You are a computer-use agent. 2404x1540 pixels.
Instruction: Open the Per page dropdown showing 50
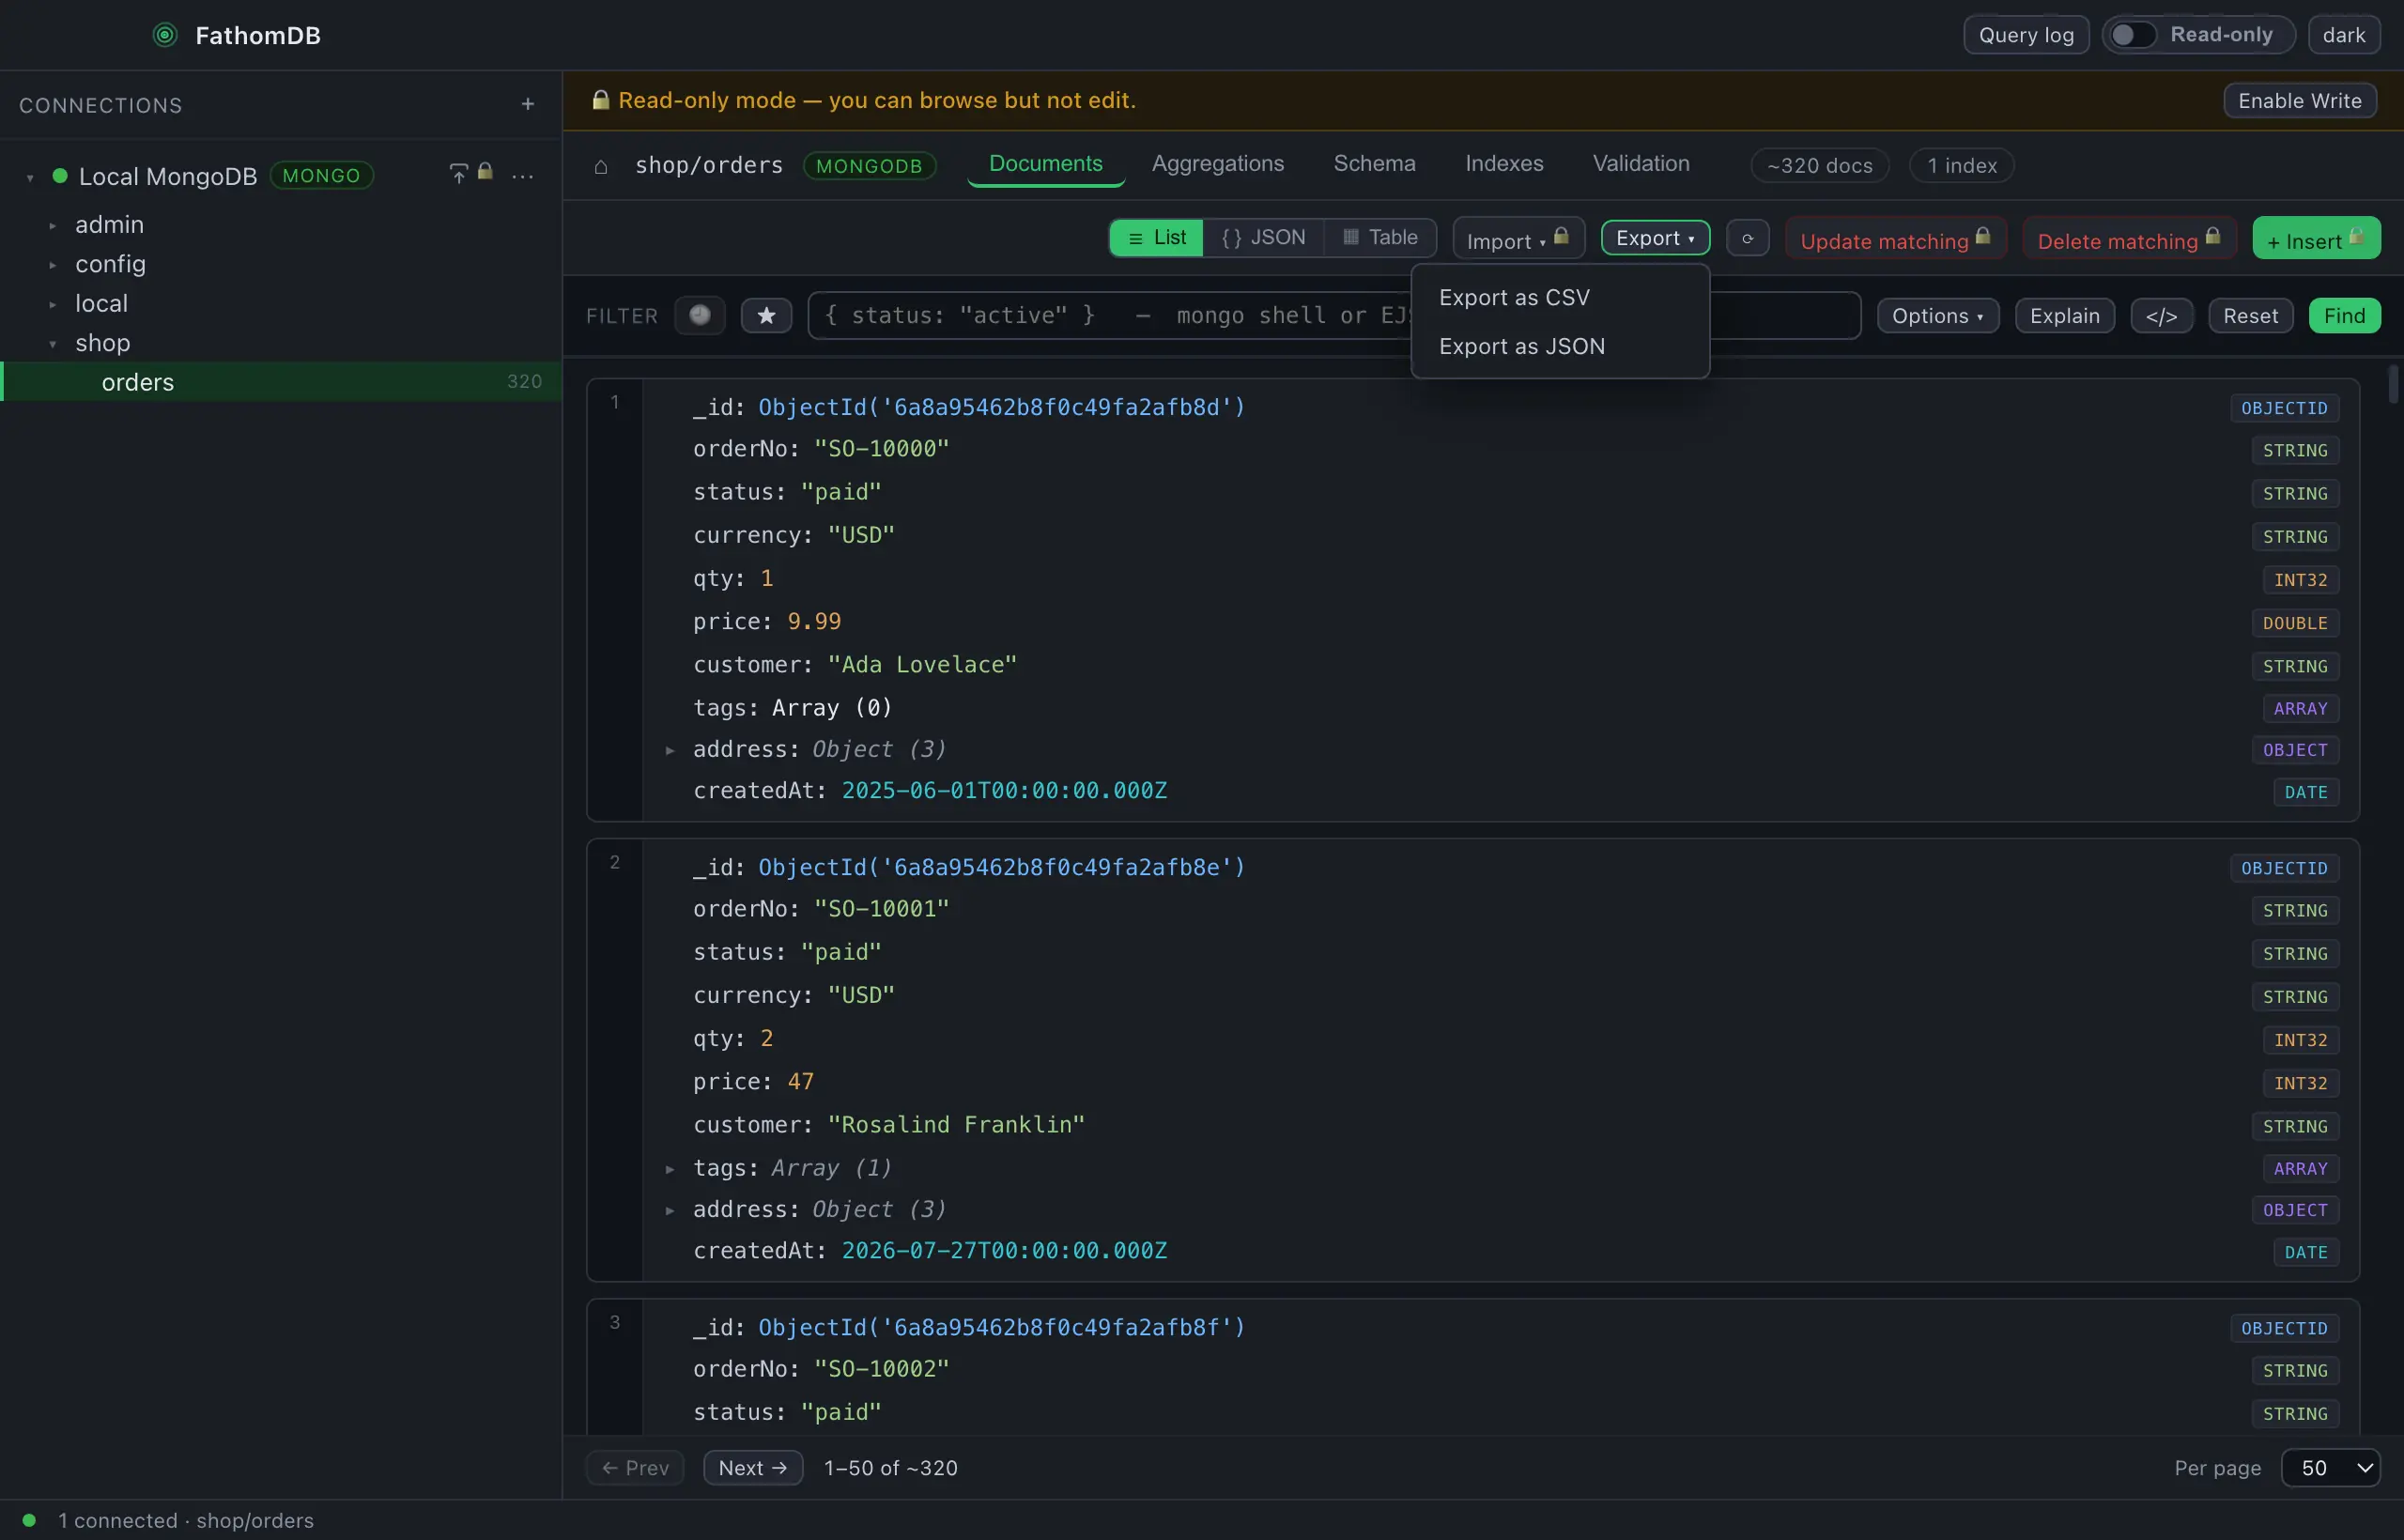pos(2330,1468)
